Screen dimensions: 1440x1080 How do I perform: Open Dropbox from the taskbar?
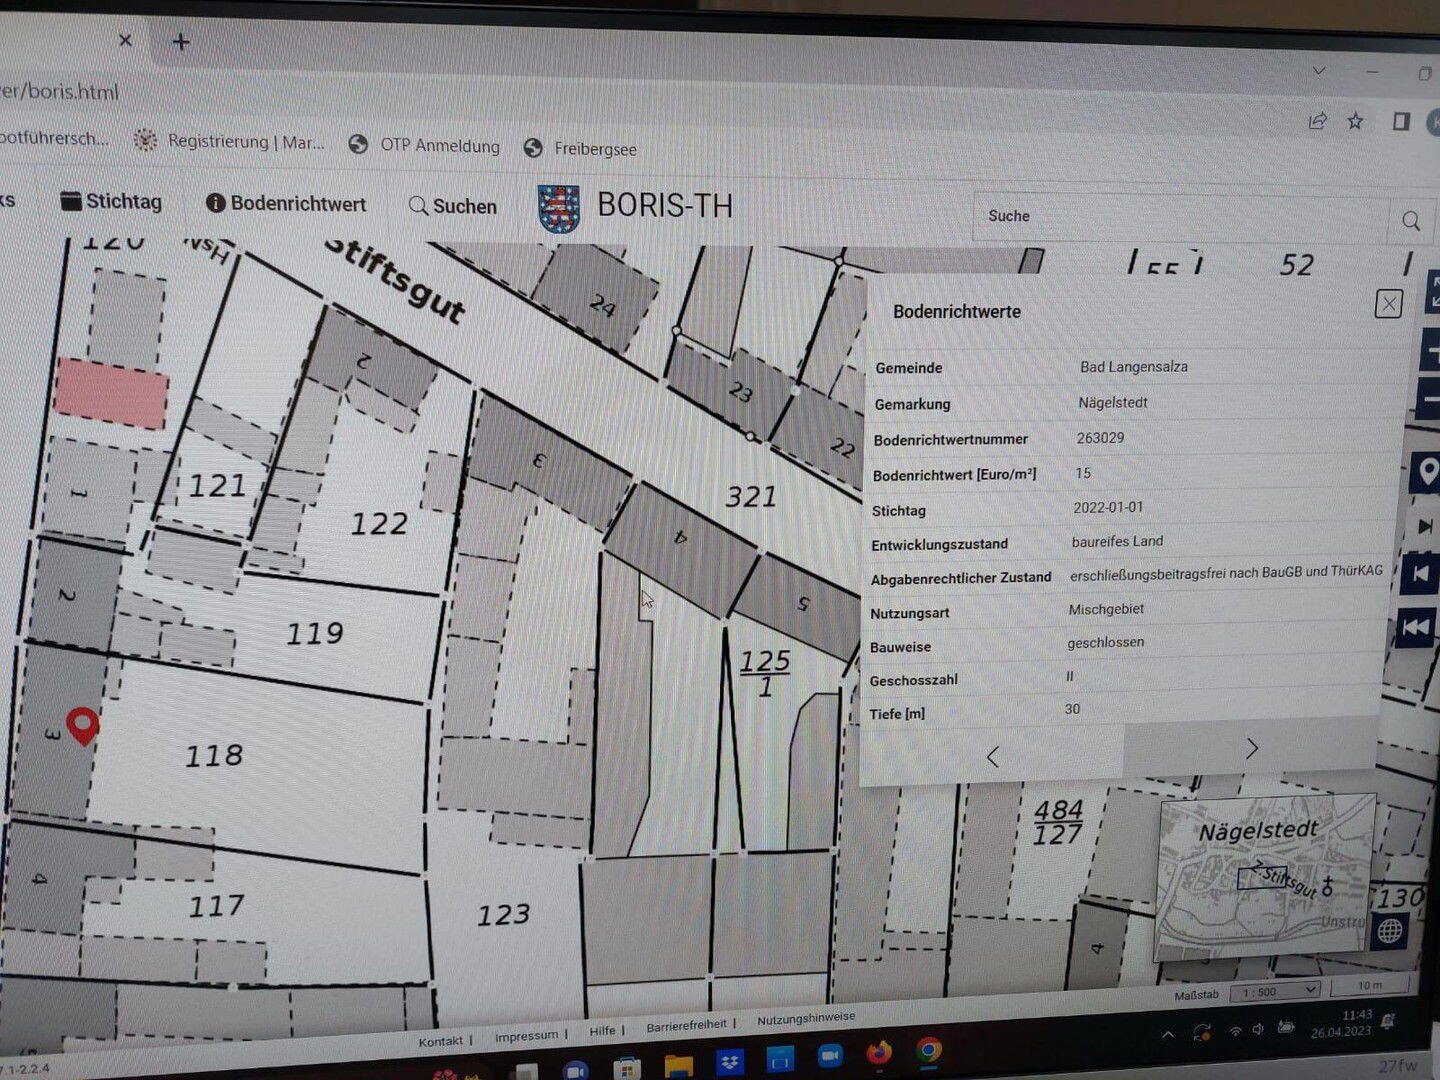[730, 1060]
